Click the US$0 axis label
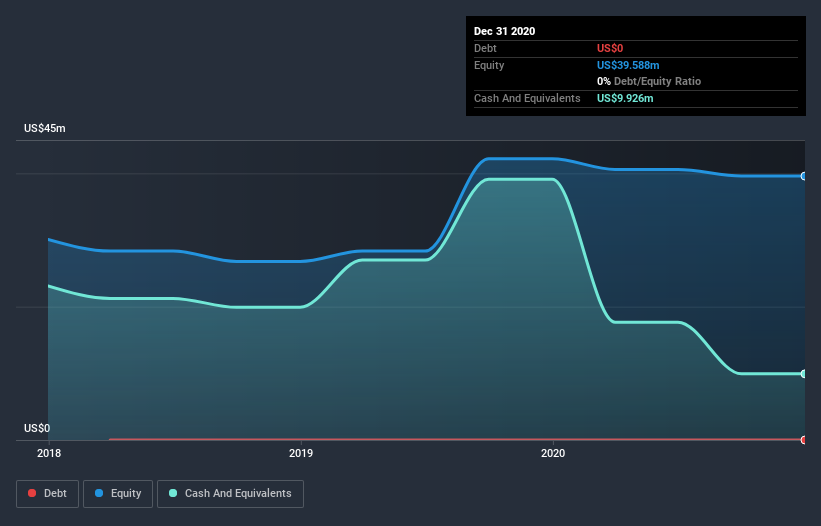Viewport: 821px width, 526px height. (37, 428)
